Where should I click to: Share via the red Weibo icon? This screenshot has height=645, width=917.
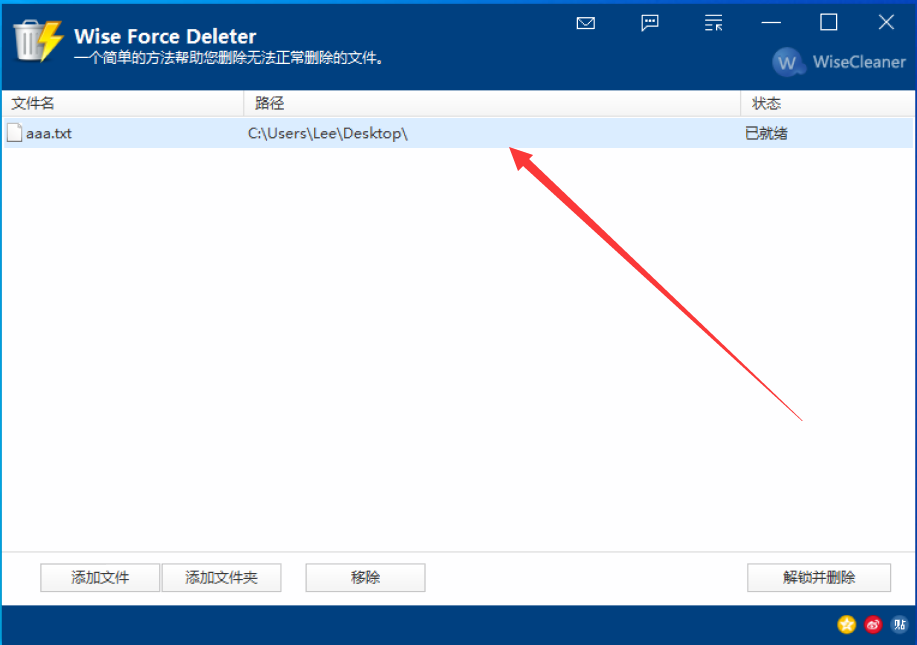point(873,625)
